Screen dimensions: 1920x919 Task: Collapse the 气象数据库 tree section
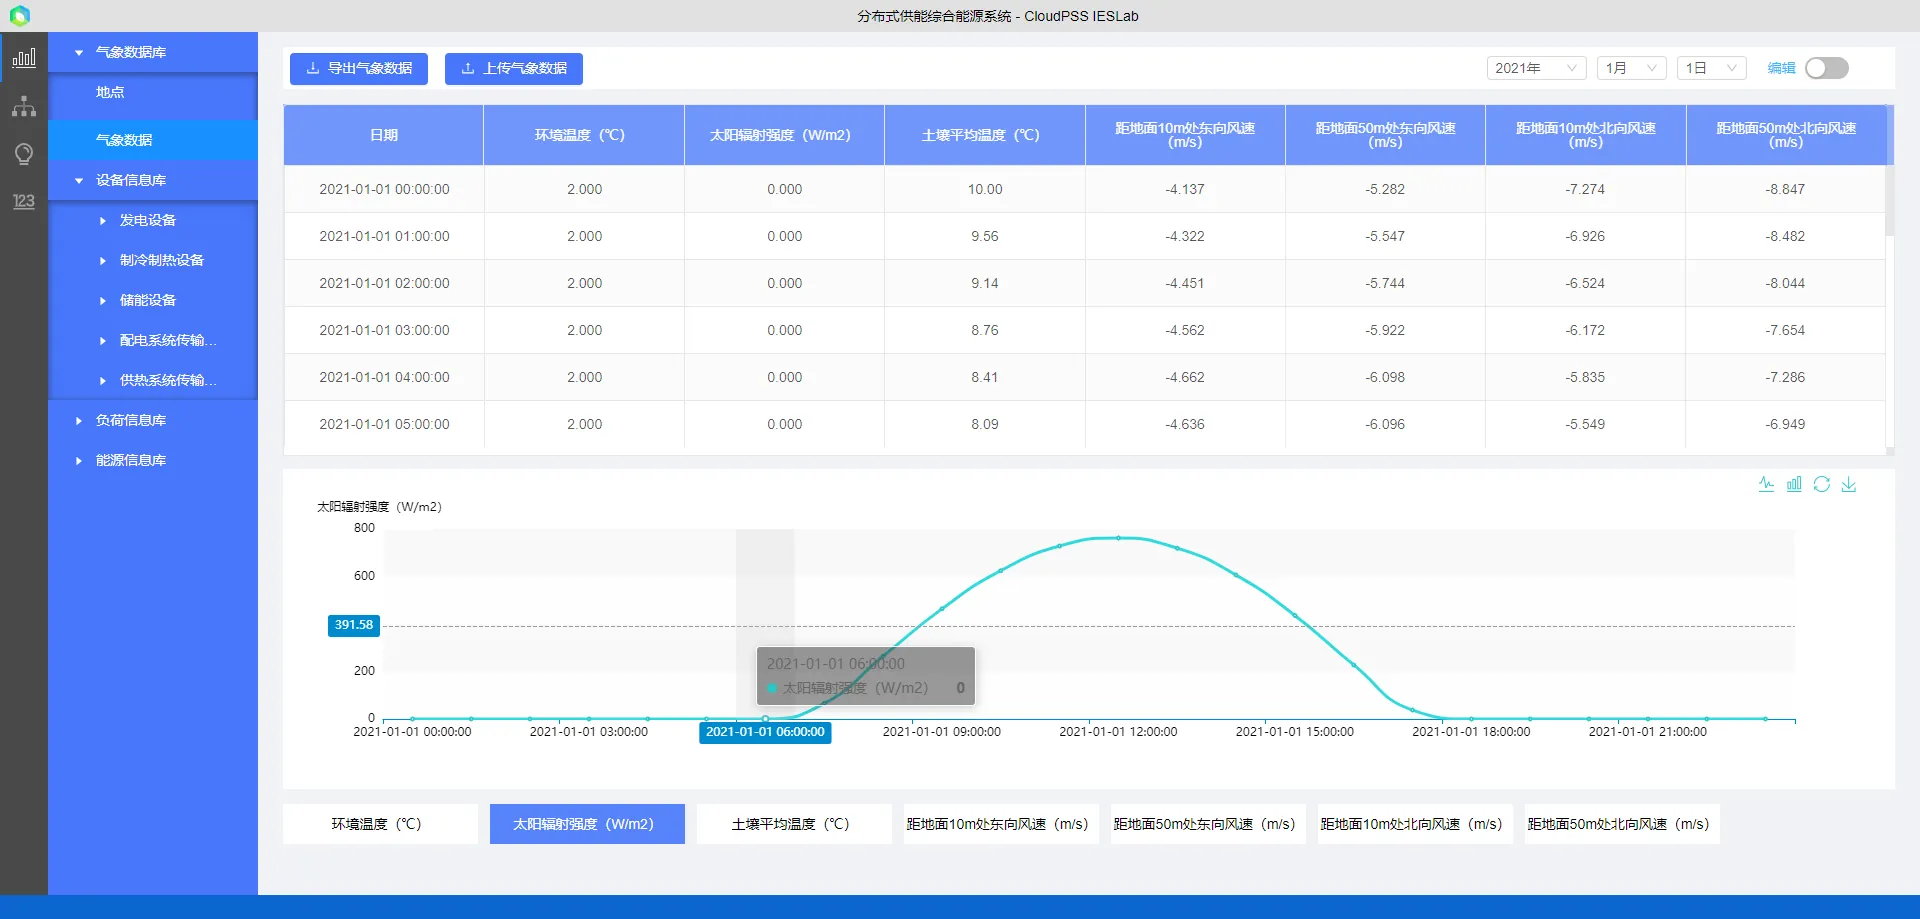(x=79, y=52)
